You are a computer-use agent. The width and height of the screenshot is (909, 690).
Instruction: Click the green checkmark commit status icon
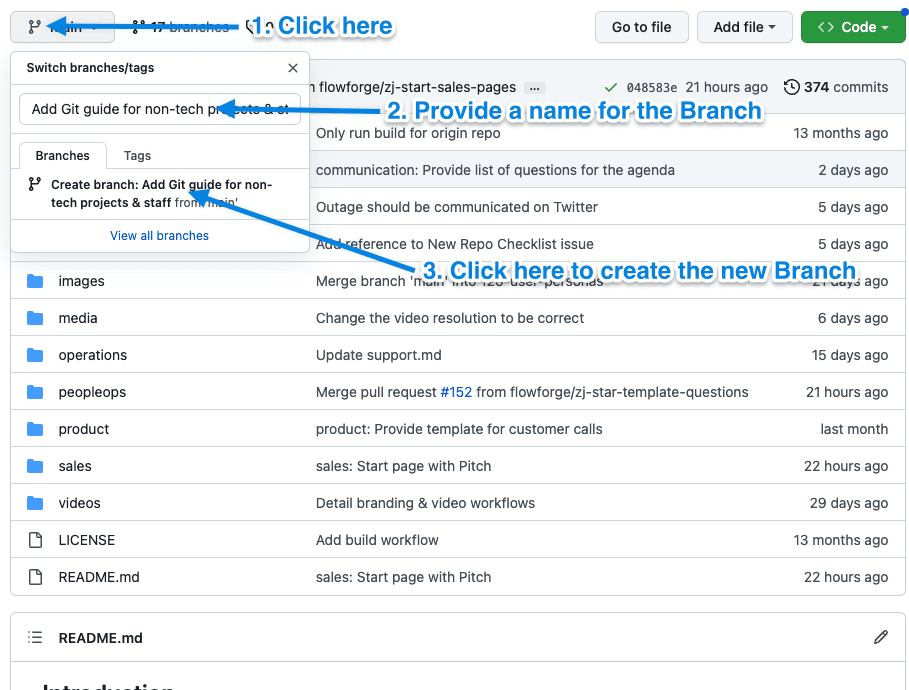[612, 87]
